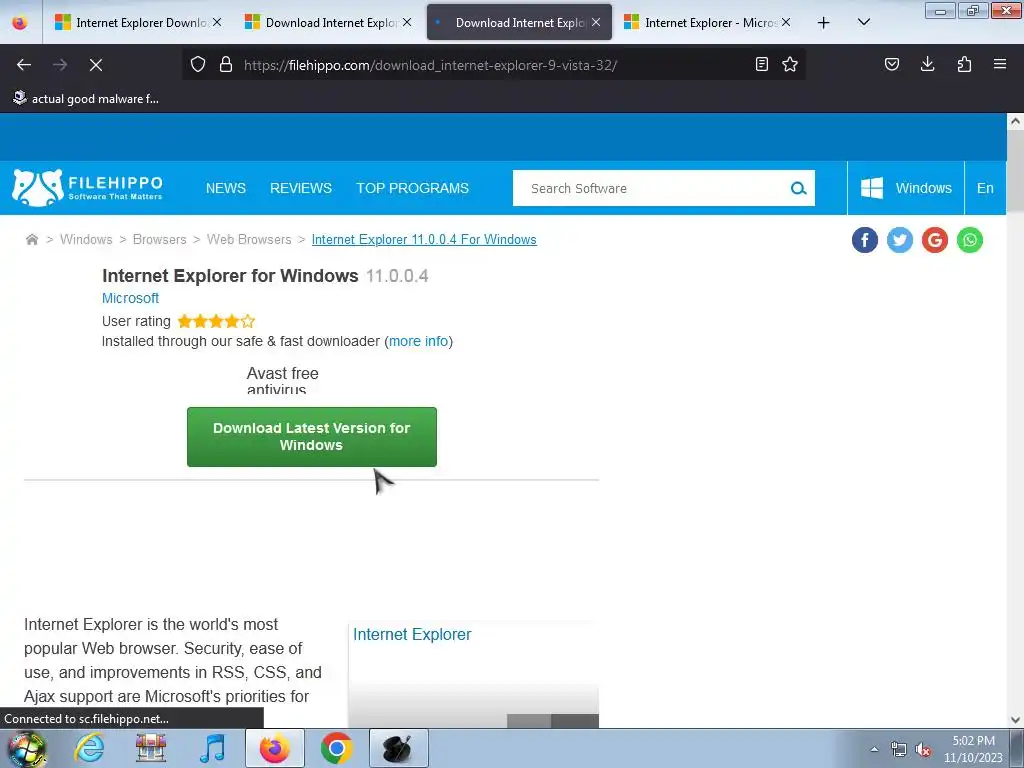The image size is (1024, 768).
Task: Open the Firefox downloads panel
Action: 927,64
